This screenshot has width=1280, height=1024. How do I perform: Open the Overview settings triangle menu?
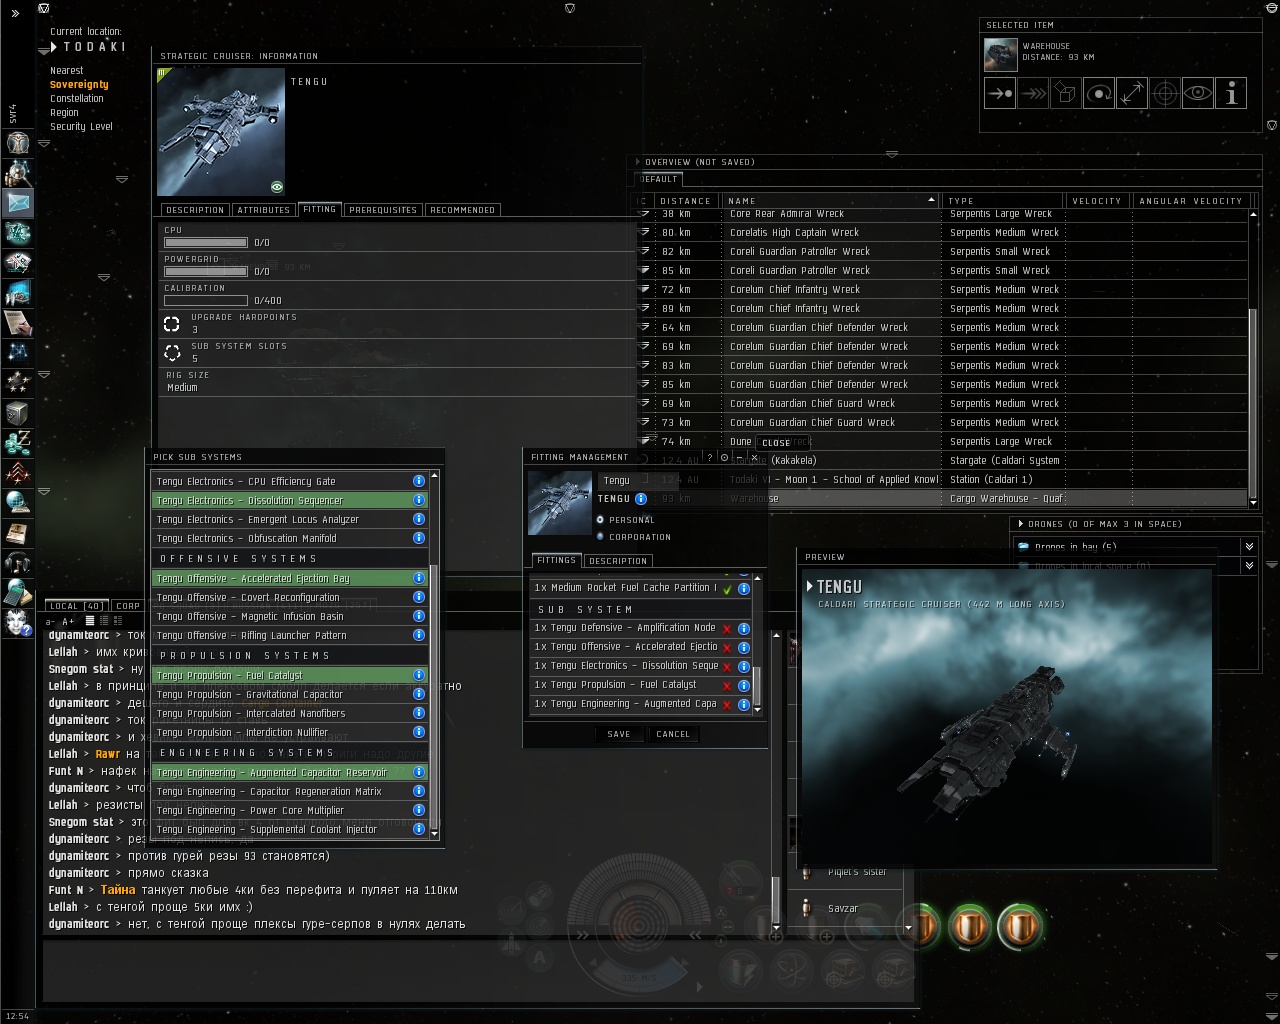[636, 162]
